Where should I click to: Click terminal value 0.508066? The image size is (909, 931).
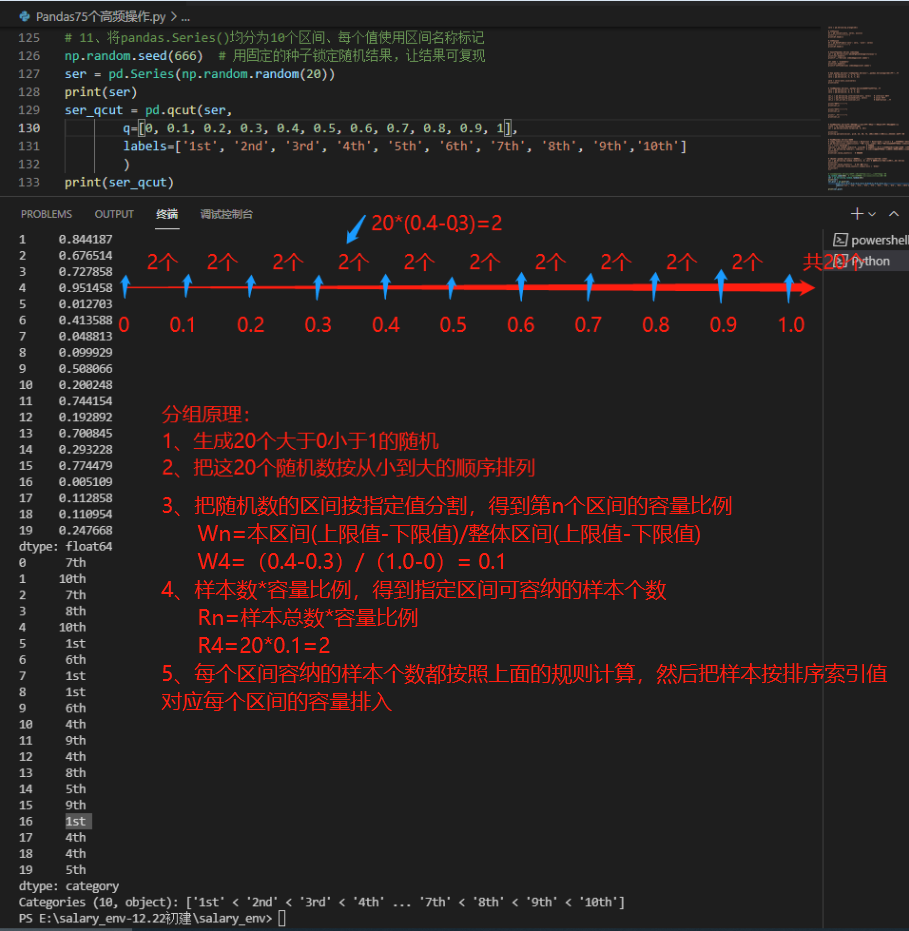coord(85,369)
